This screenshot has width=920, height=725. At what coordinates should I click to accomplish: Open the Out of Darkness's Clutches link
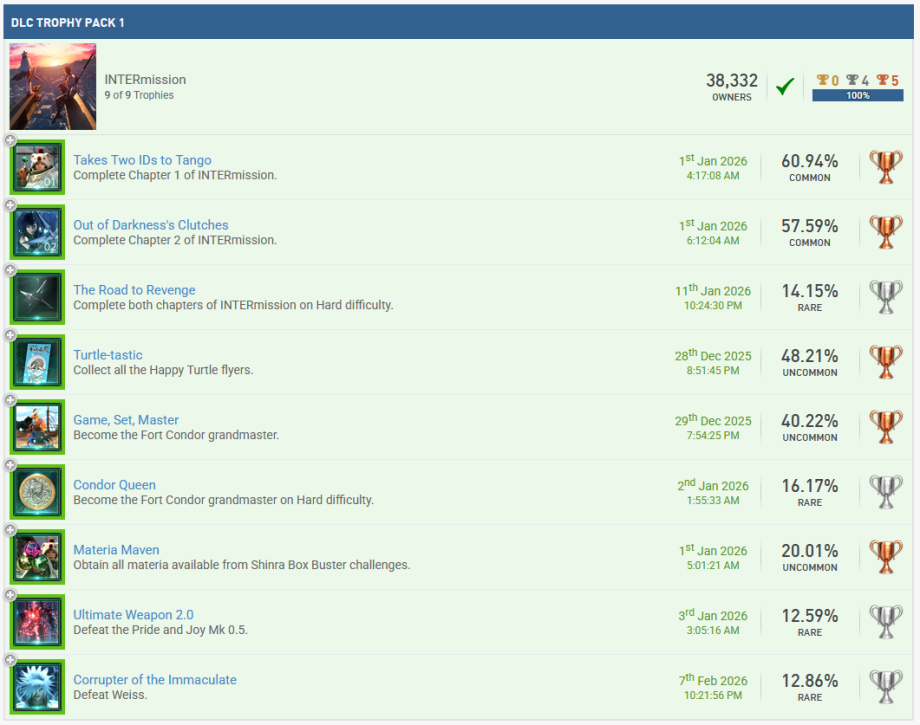[150, 225]
